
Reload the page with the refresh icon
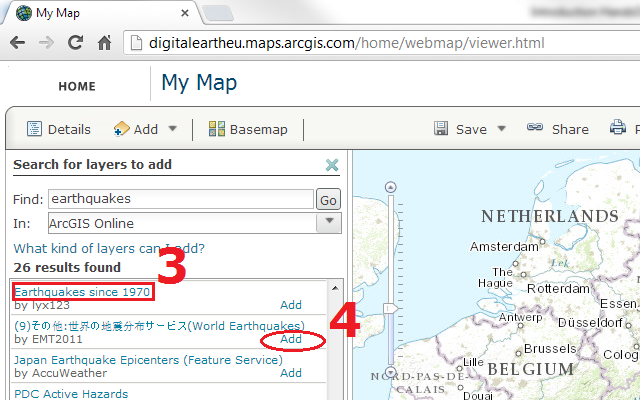(x=76, y=42)
